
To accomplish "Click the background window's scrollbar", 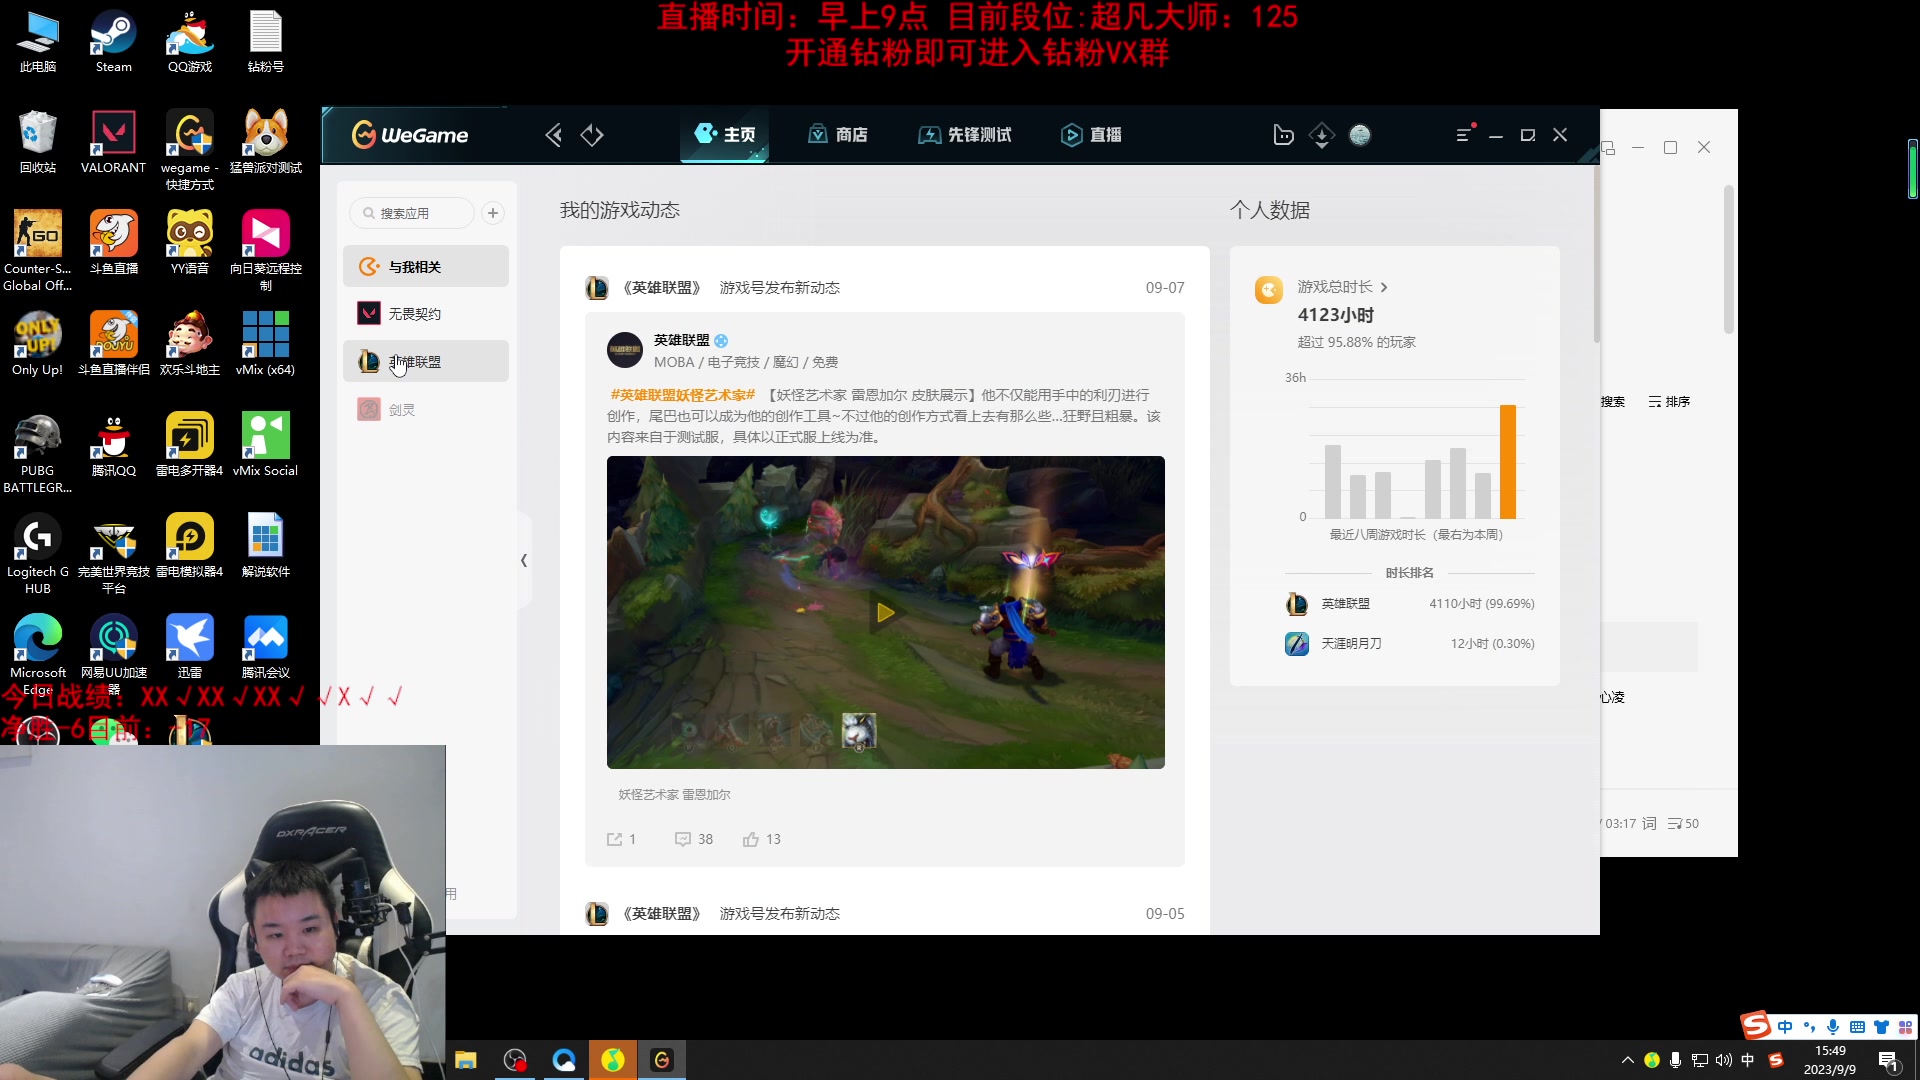I will click(x=1728, y=260).
